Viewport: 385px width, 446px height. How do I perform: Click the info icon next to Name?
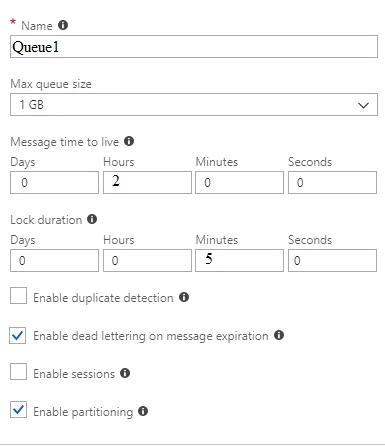tap(63, 25)
